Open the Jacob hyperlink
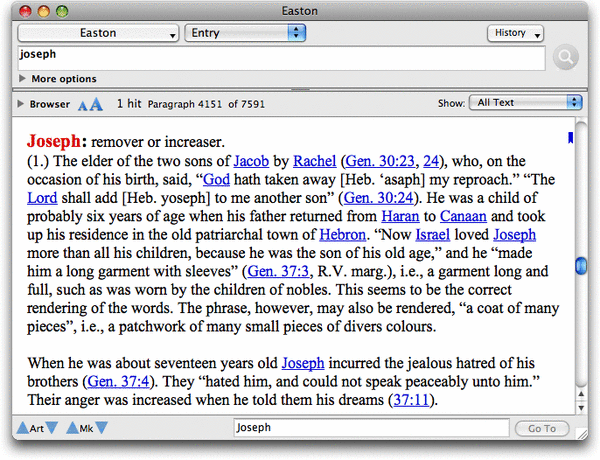The width and height of the screenshot is (600, 460). [x=251, y=161]
